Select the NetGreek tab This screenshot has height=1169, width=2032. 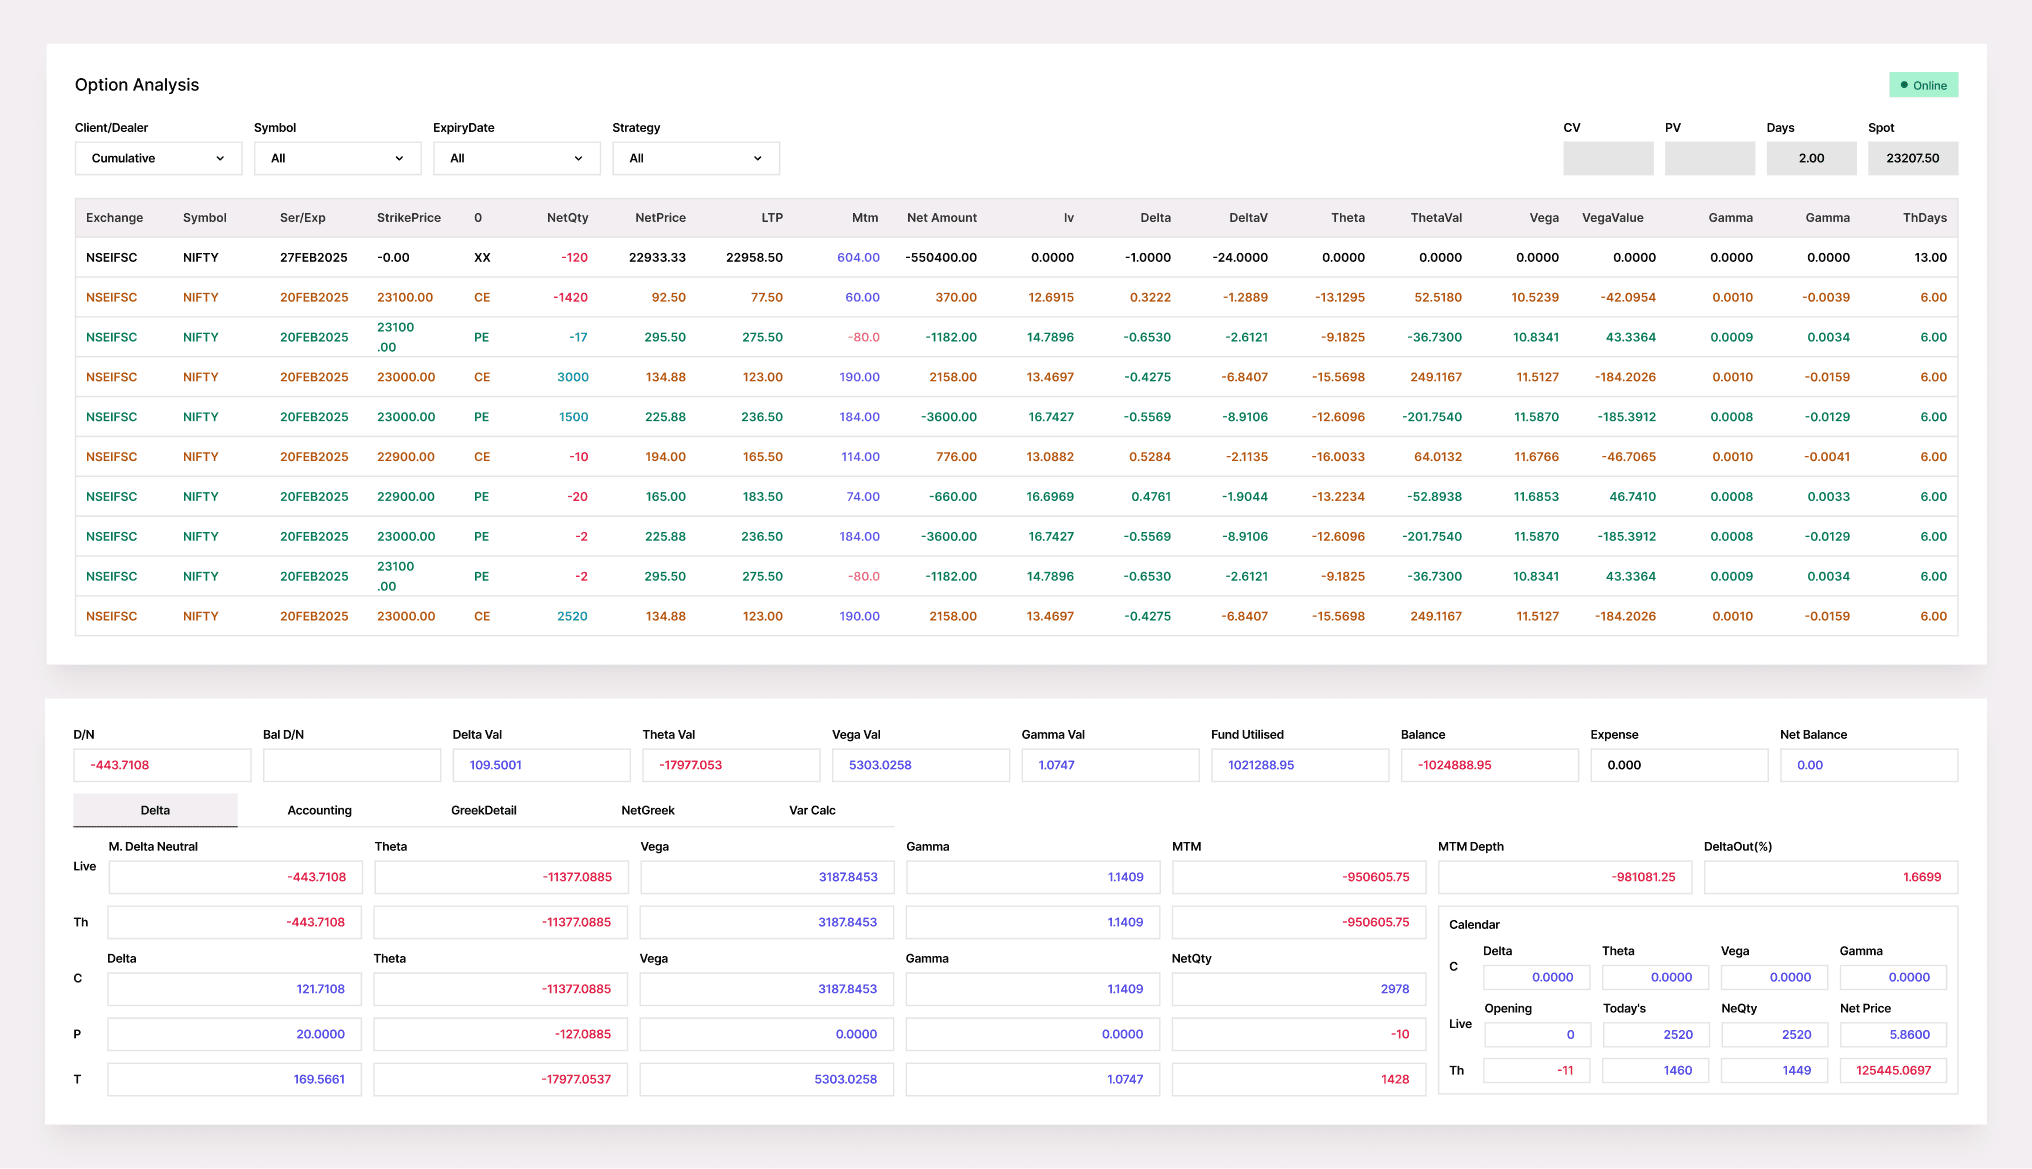click(x=648, y=810)
